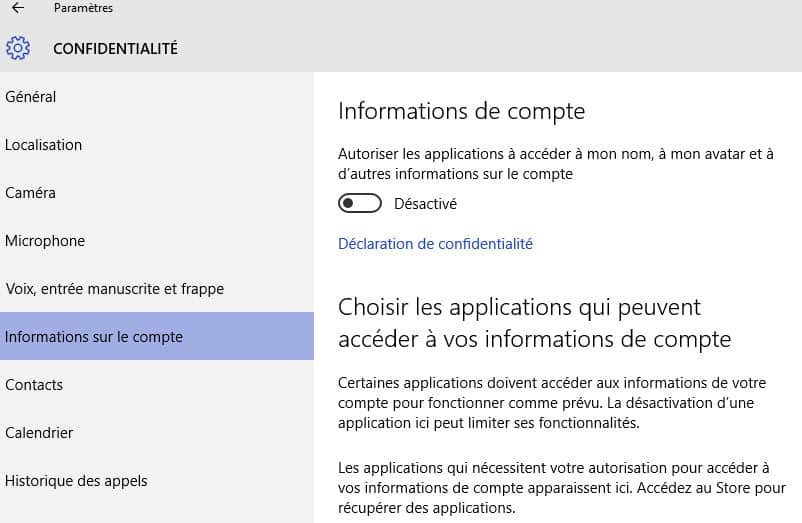802x523 pixels.
Task: Click the settings gear icon
Action: coord(18,48)
